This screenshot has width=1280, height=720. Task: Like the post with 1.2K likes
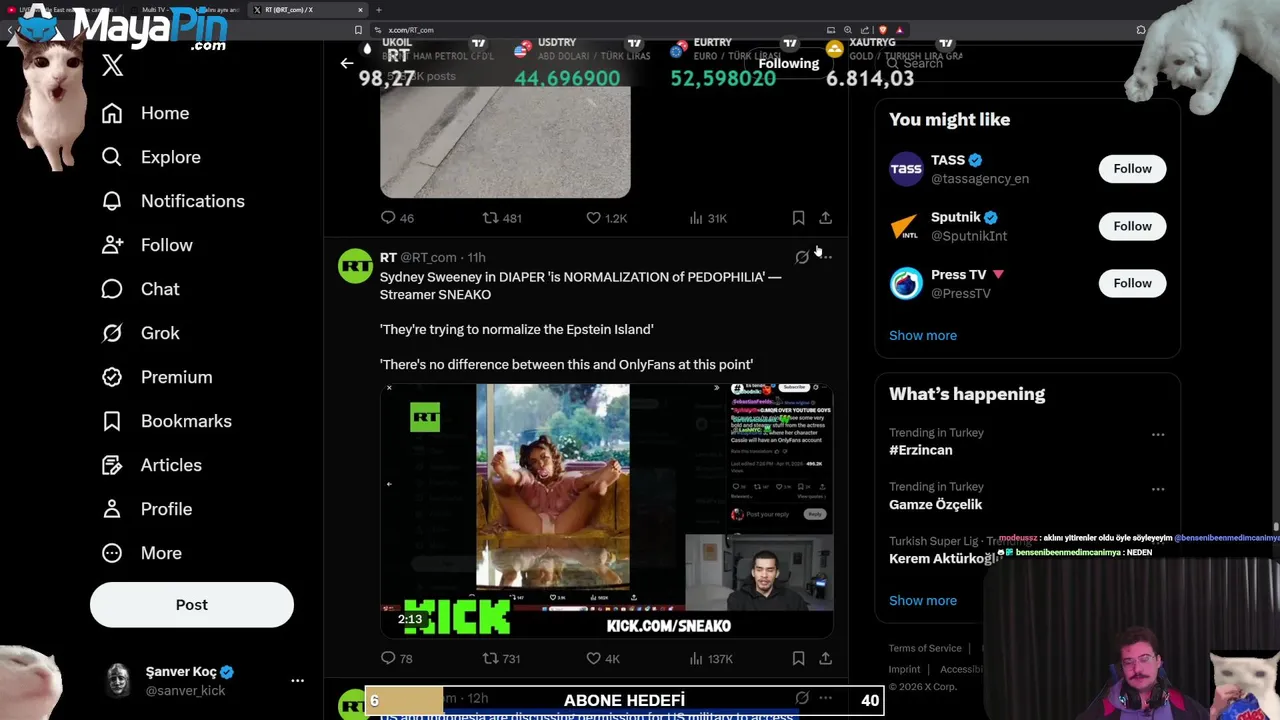click(606, 218)
